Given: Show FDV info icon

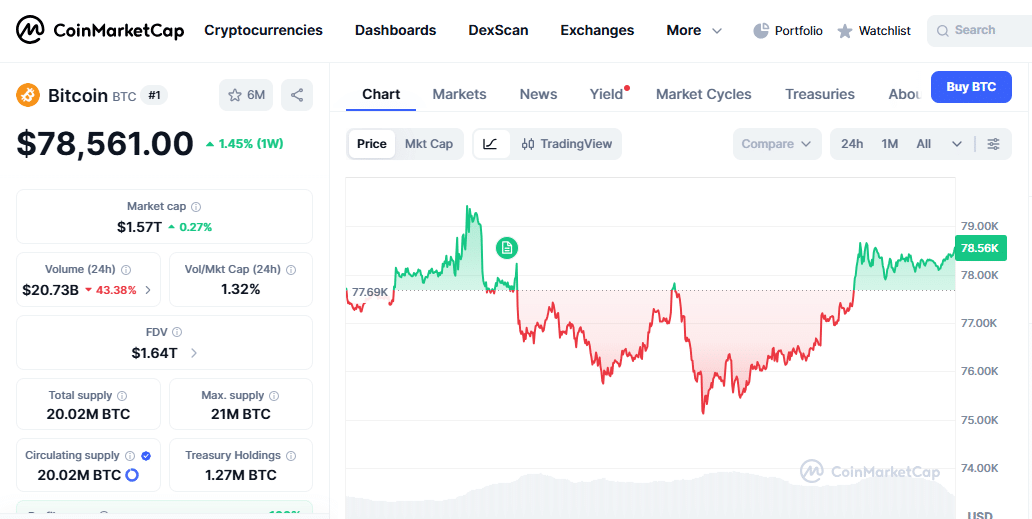Looking at the screenshot, I should point(176,332).
